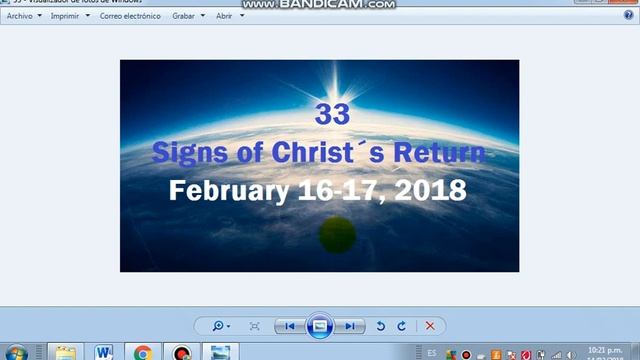The image size is (640, 360).
Task: Rotate the photo clockwise
Action: (402, 326)
